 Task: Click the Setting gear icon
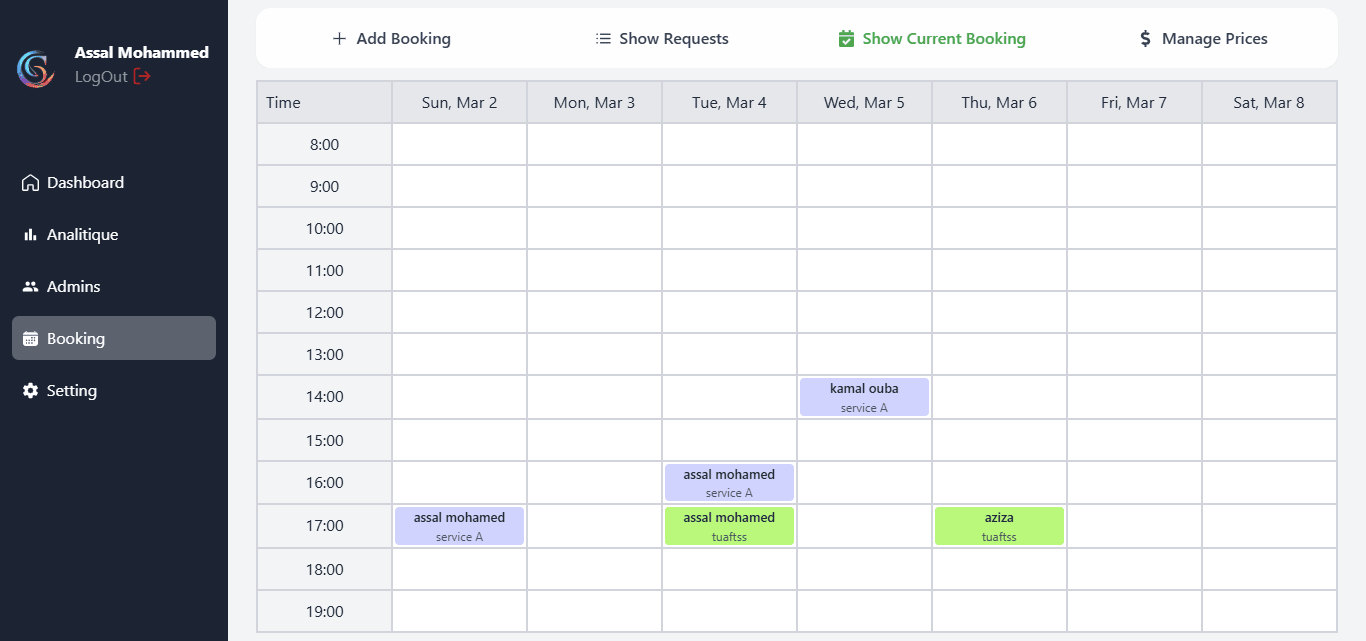point(30,391)
